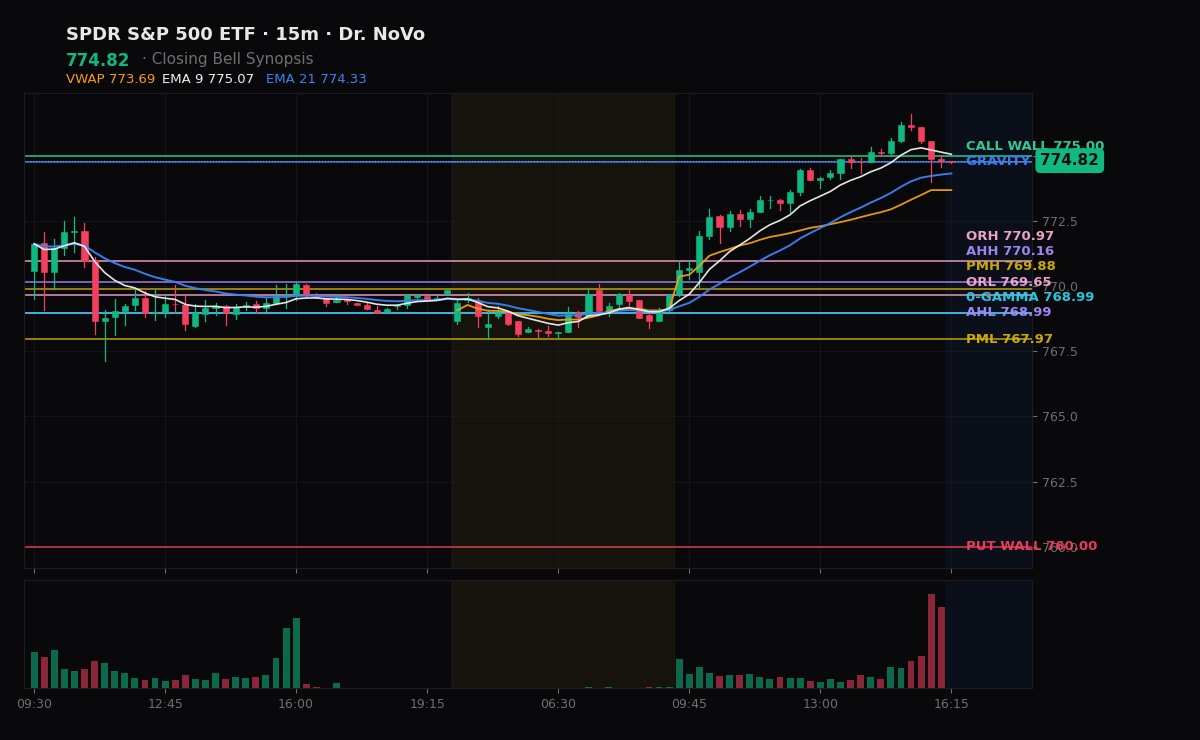Screen dimensions: 1200x740
Task: Click the PUT WALL 760.00 label
Action: coord(1031,547)
